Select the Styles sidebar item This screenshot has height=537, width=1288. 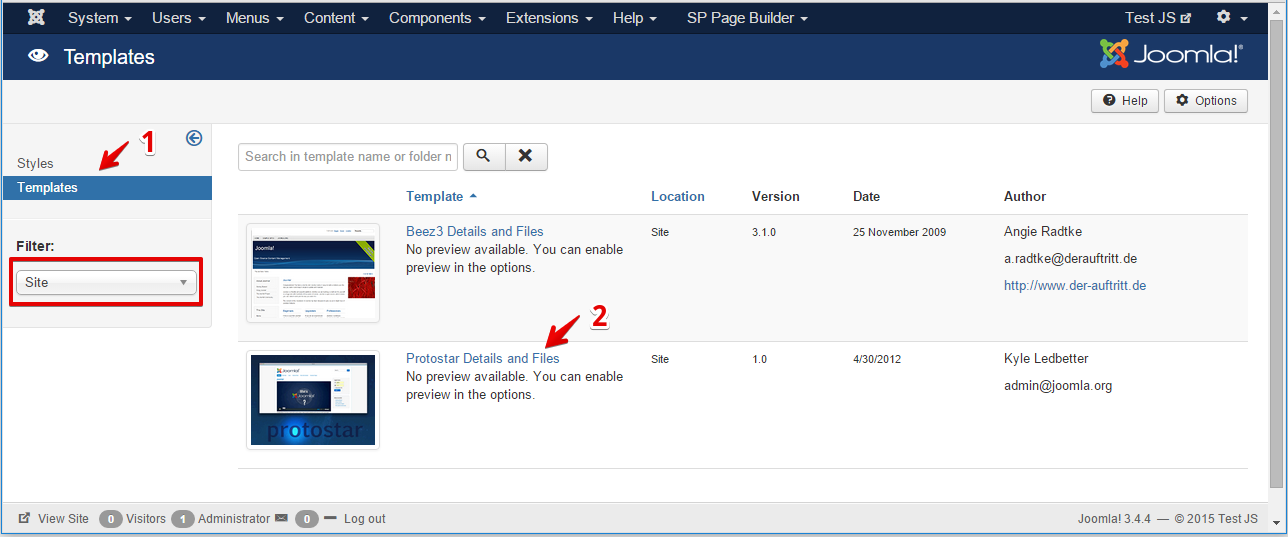click(x=36, y=163)
